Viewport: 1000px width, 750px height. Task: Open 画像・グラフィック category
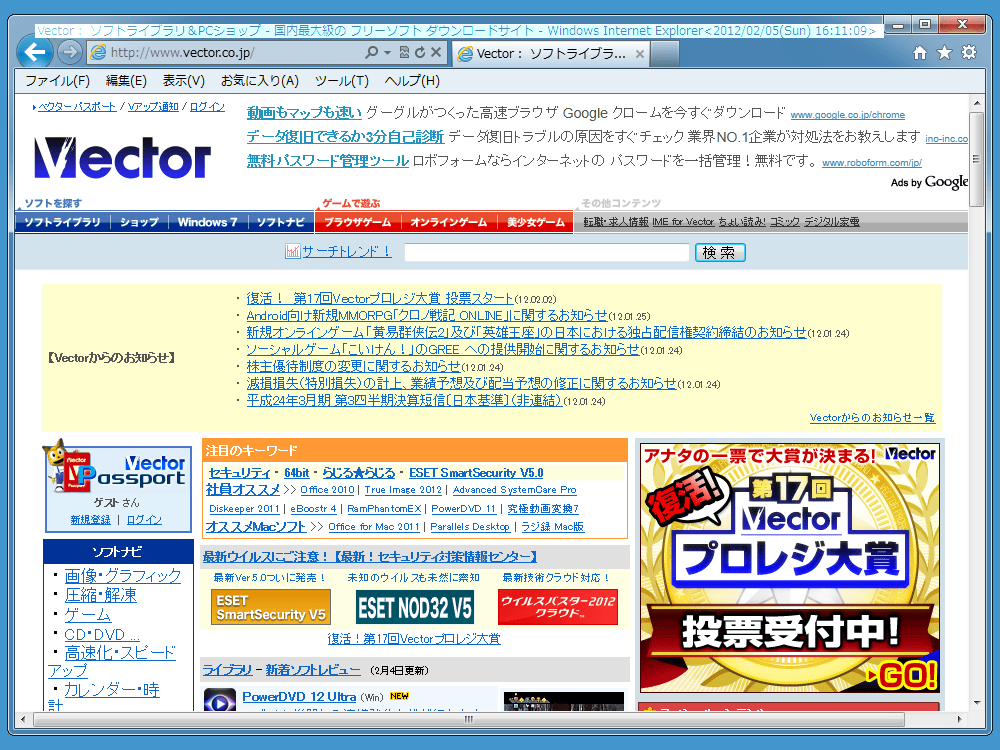point(122,576)
